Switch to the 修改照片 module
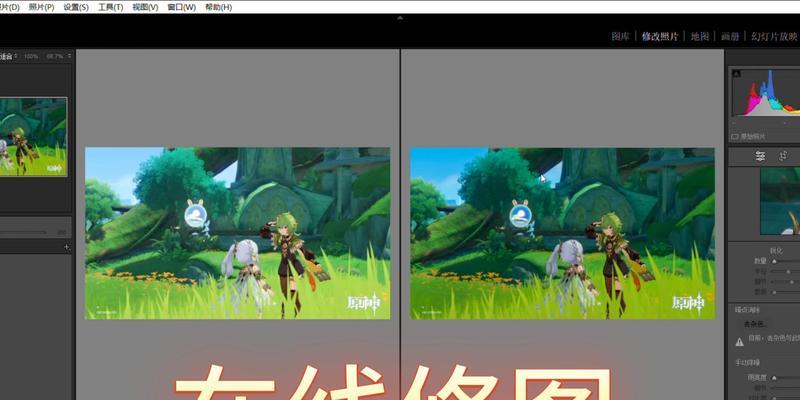 pos(660,36)
